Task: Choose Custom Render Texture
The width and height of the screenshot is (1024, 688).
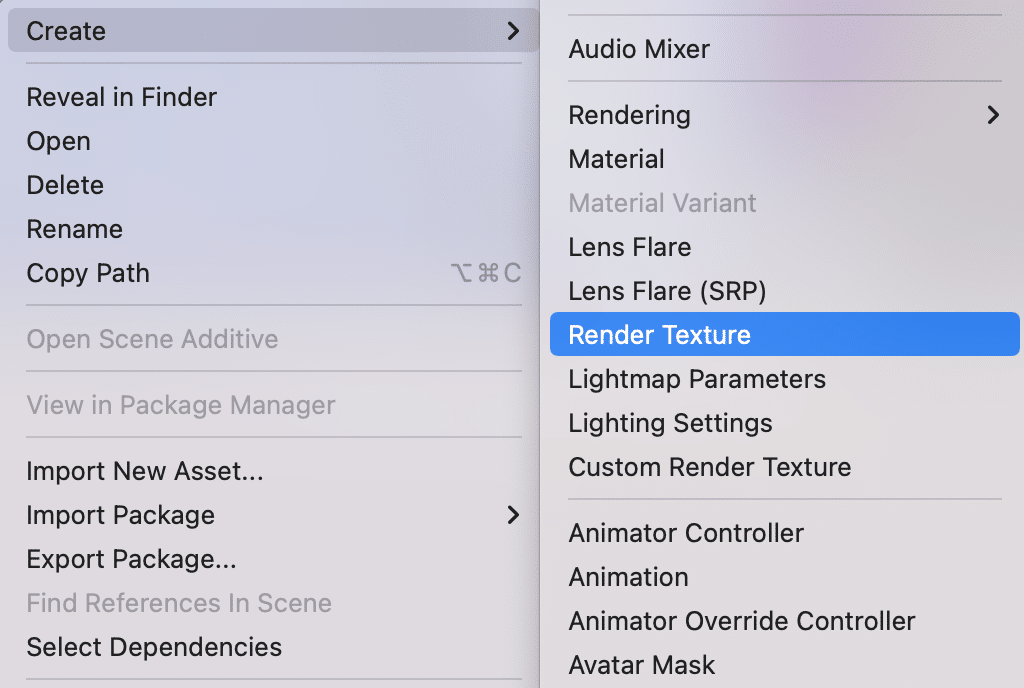Action: (x=710, y=467)
